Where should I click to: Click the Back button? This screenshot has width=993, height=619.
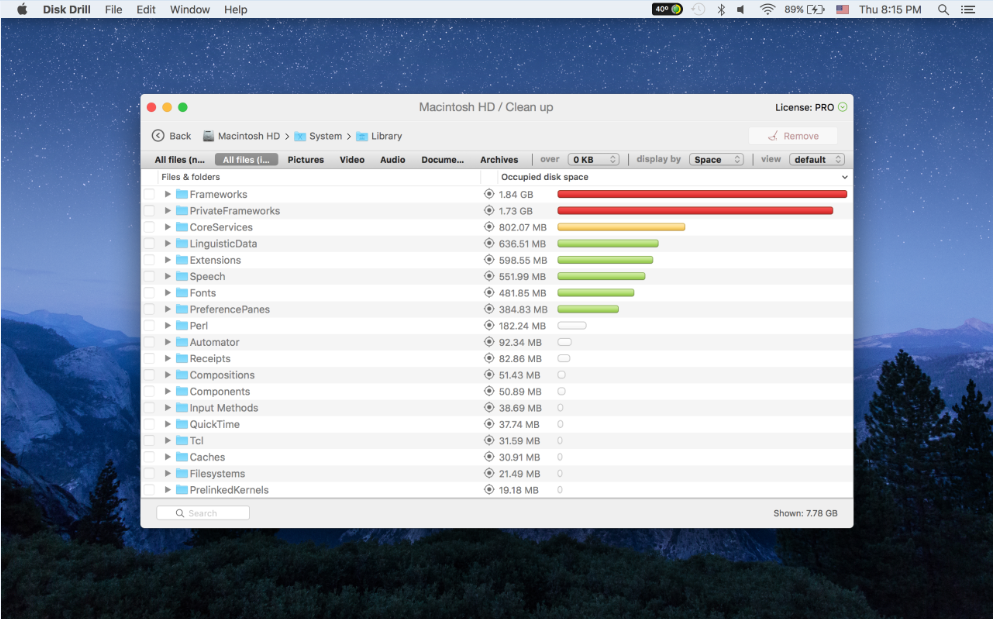172,136
